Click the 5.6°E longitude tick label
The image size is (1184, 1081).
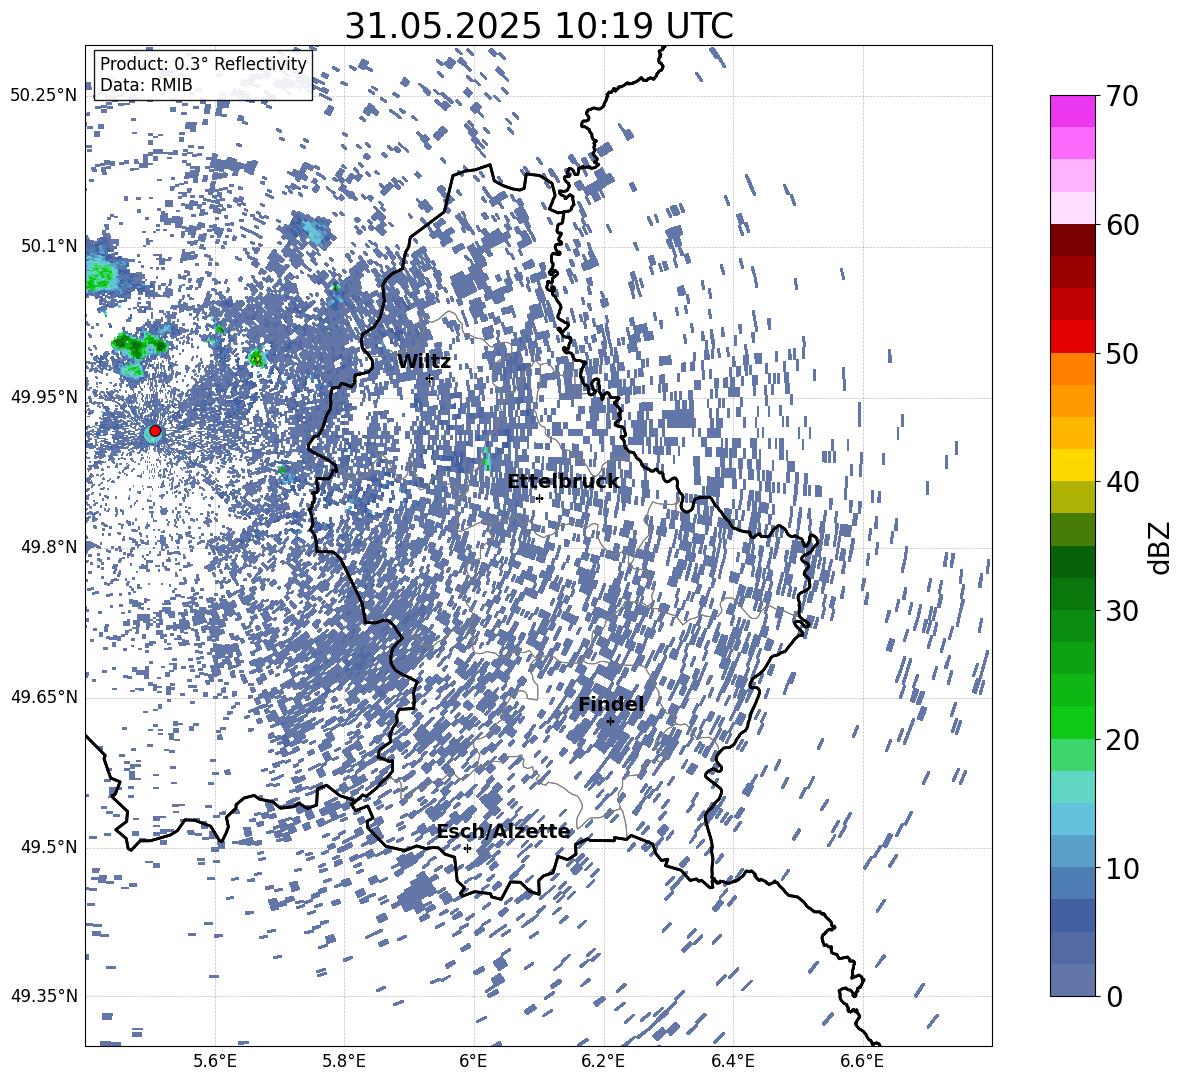[x=215, y=1061]
